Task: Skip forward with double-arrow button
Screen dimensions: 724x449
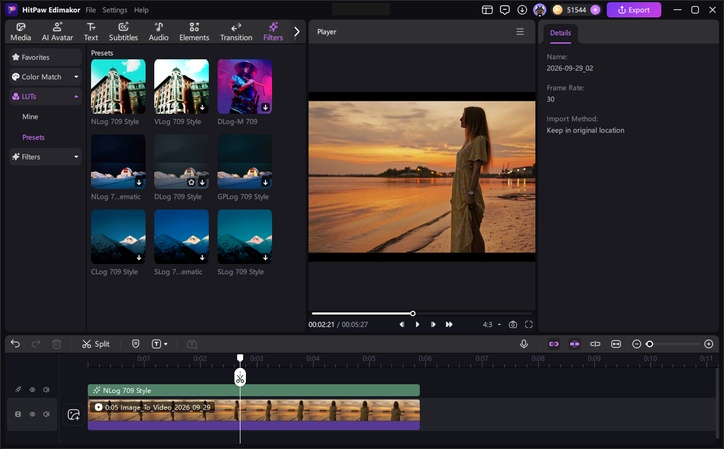Action: click(x=449, y=325)
